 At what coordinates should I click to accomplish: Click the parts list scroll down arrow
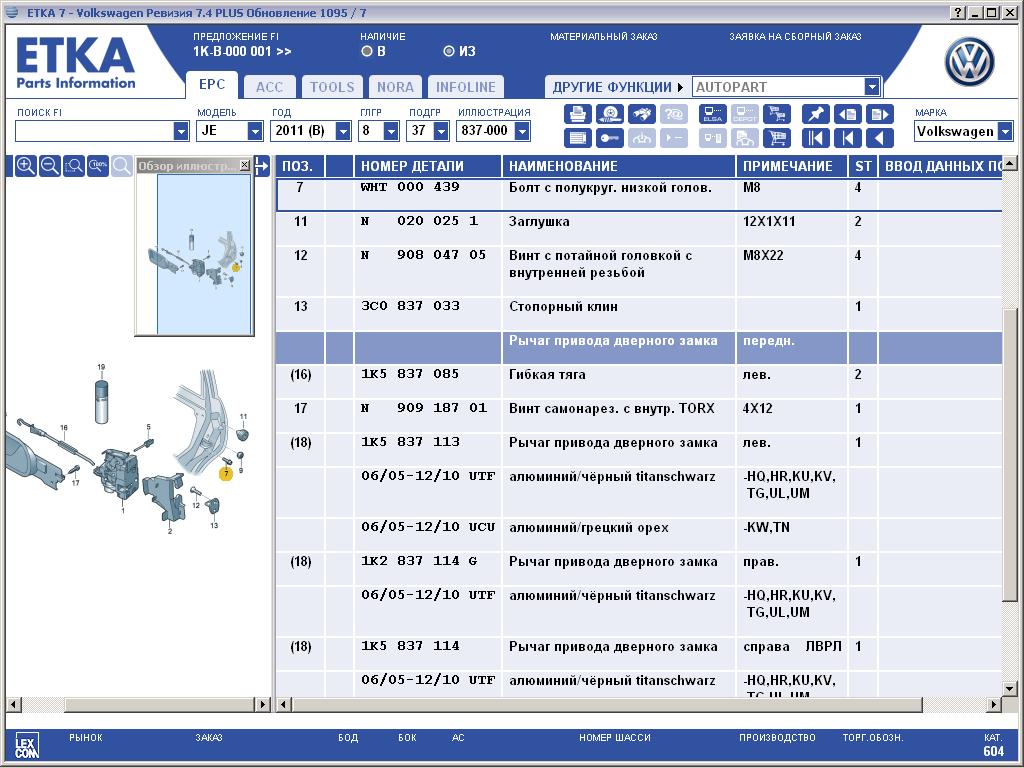(1010, 688)
